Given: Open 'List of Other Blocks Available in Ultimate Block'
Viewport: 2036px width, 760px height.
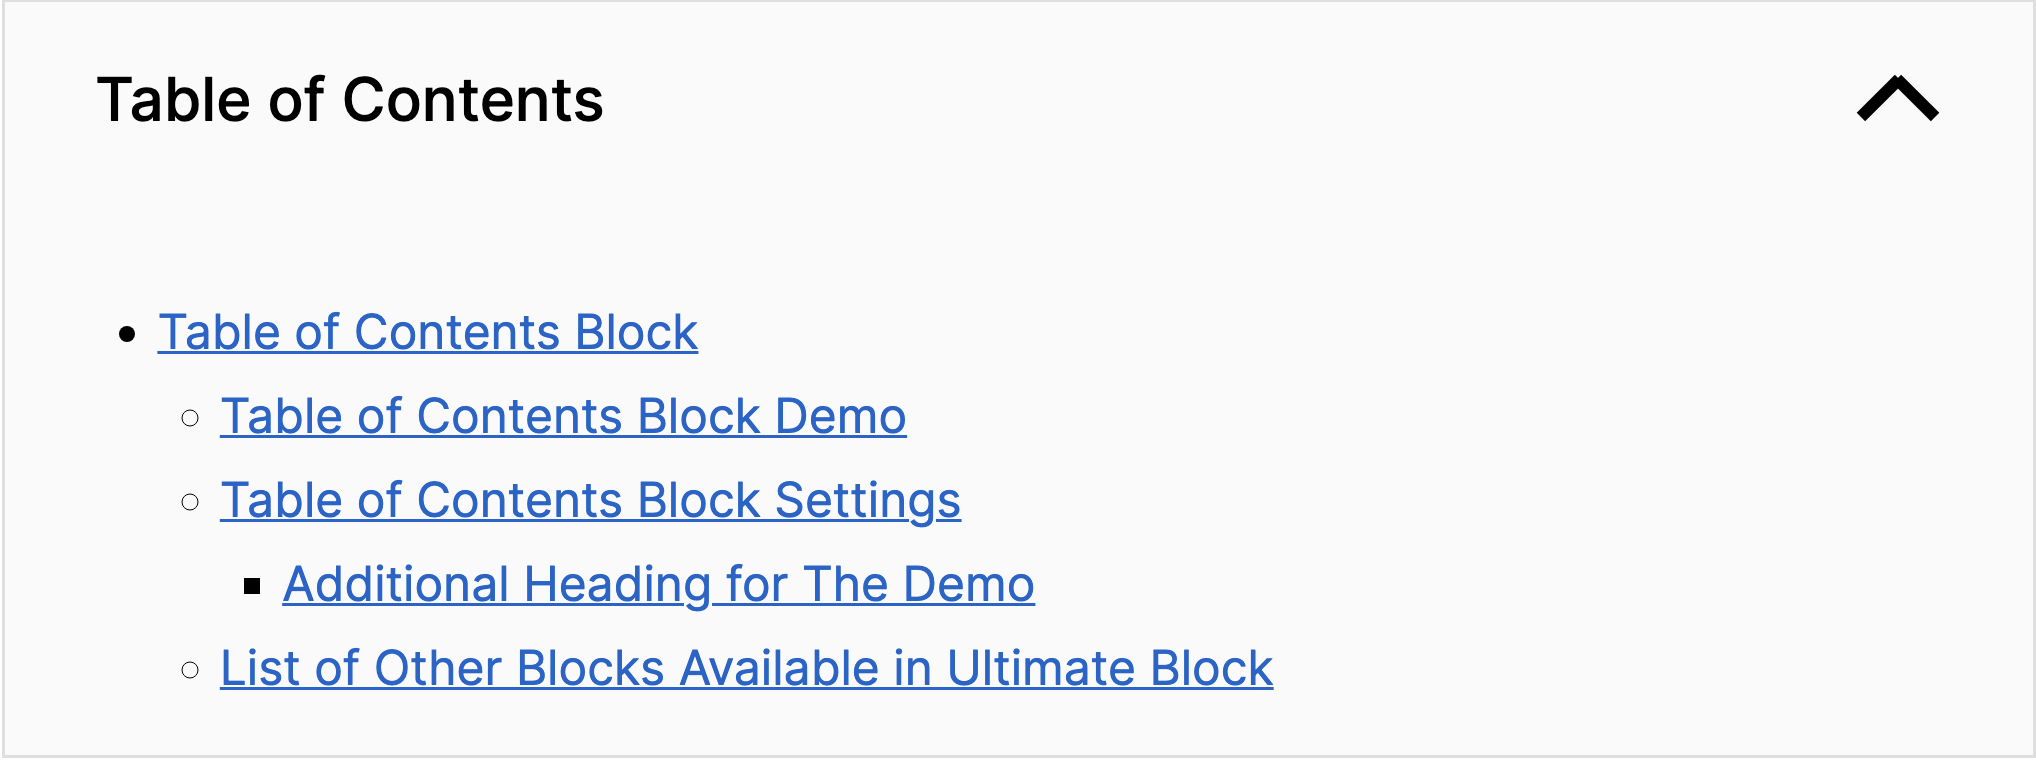Looking at the screenshot, I should click(746, 669).
